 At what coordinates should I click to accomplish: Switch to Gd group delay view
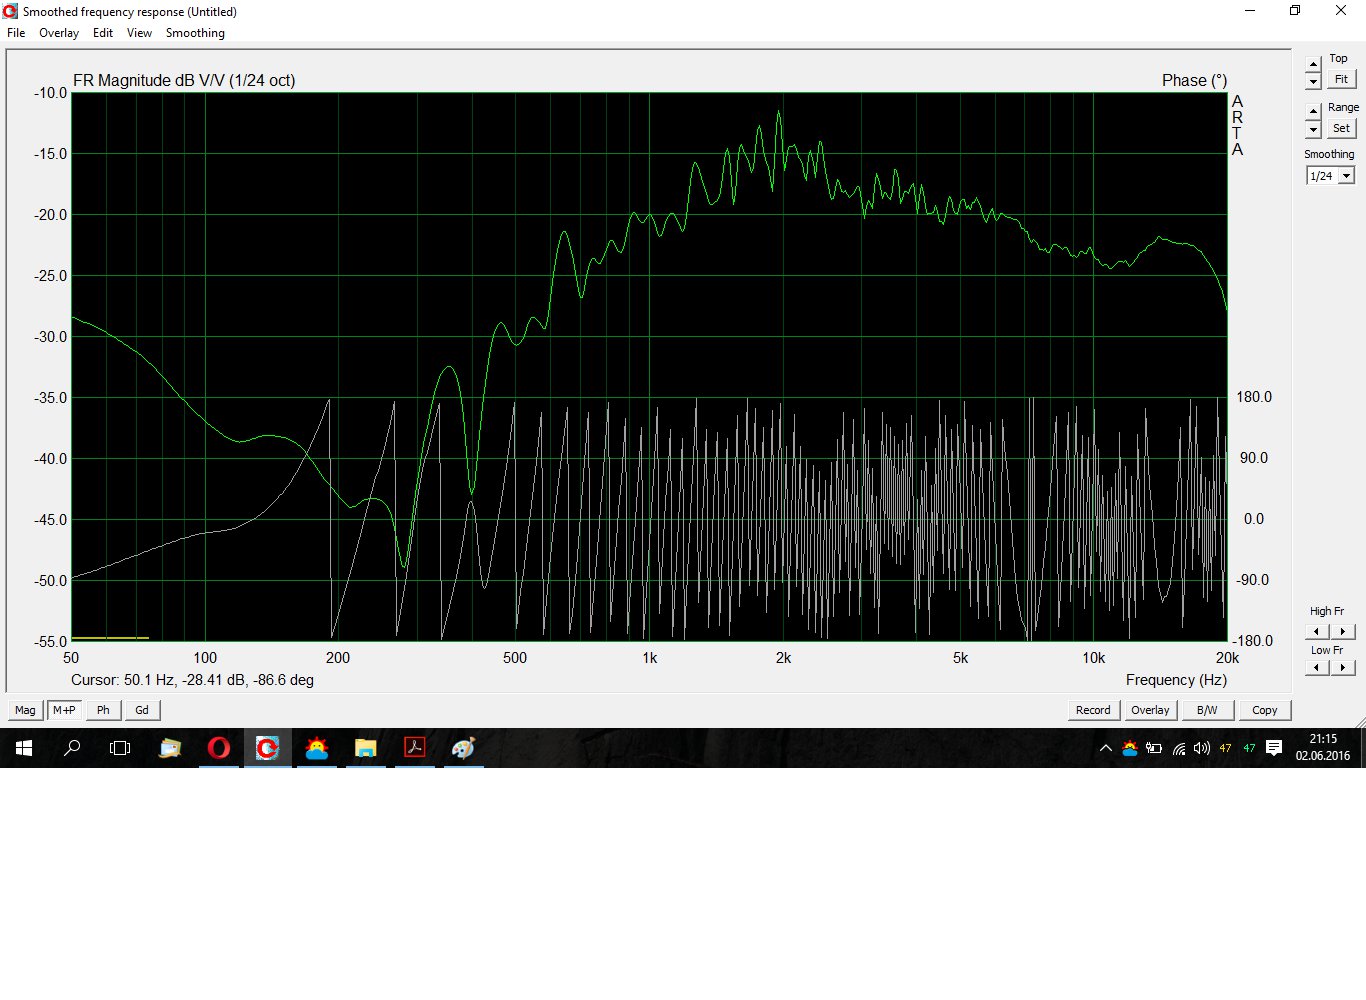click(142, 710)
